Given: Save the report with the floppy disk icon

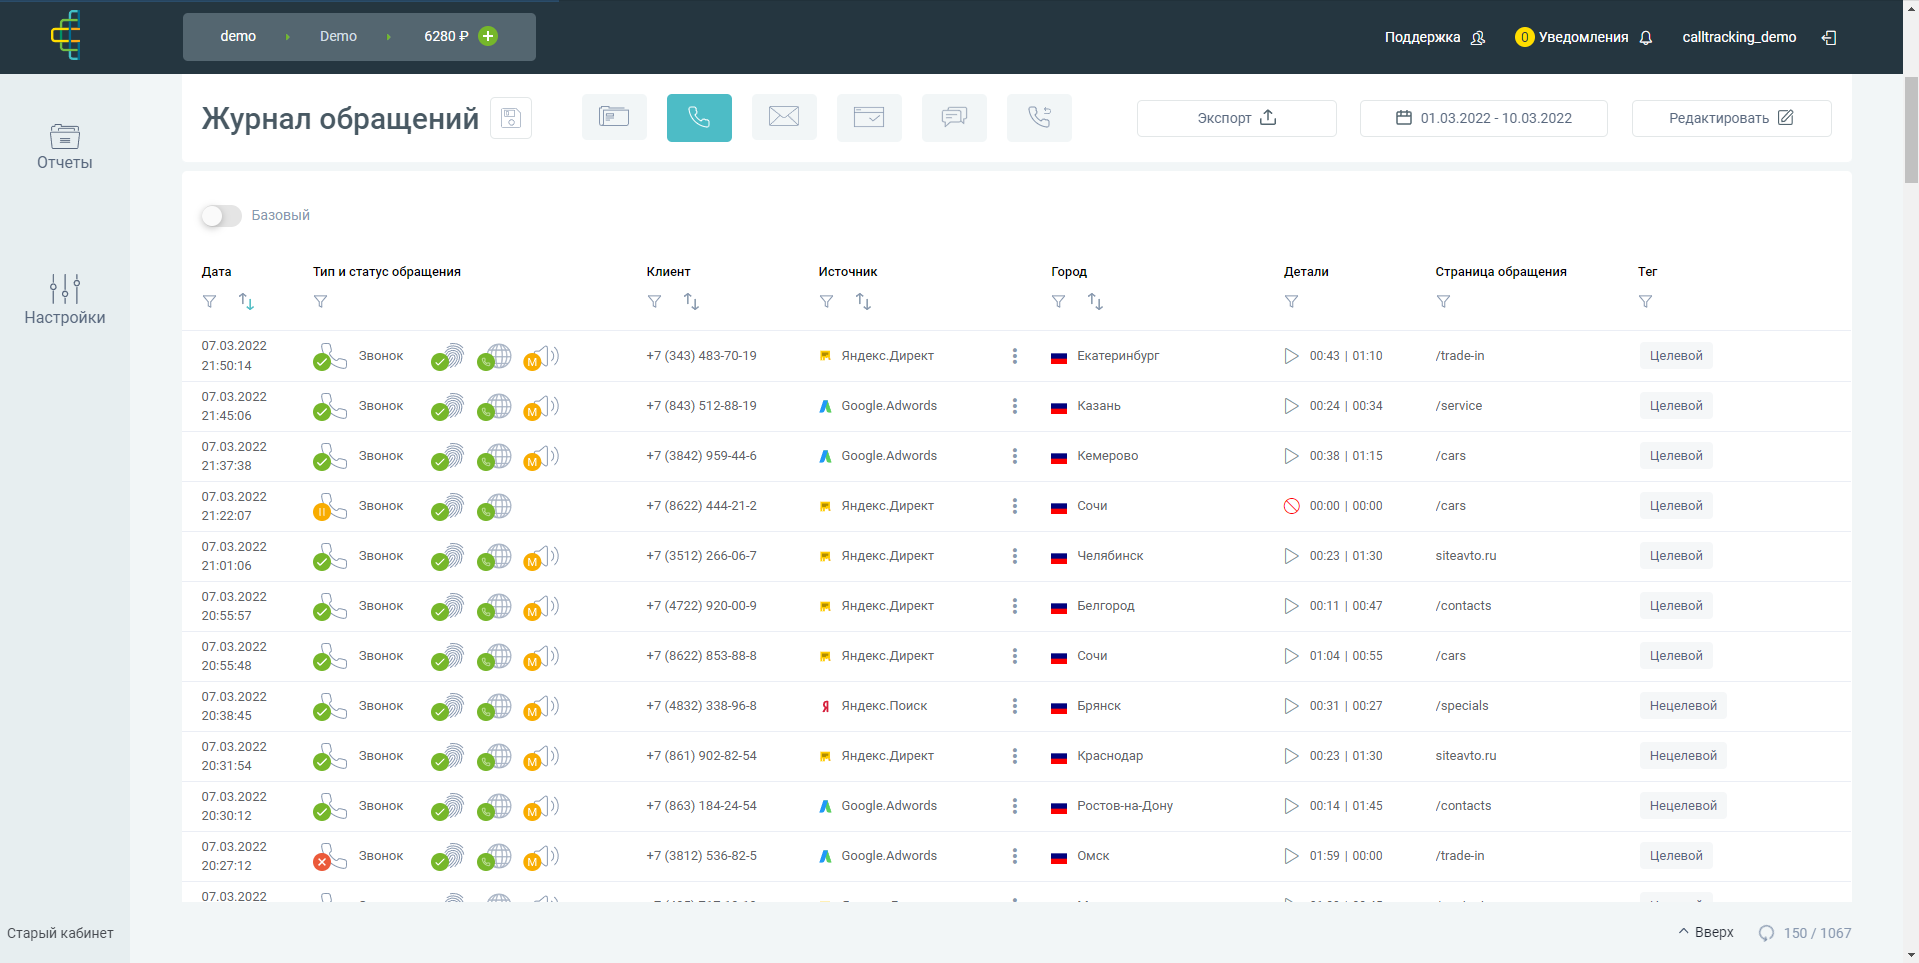Looking at the screenshot, I should click(511, 118).
